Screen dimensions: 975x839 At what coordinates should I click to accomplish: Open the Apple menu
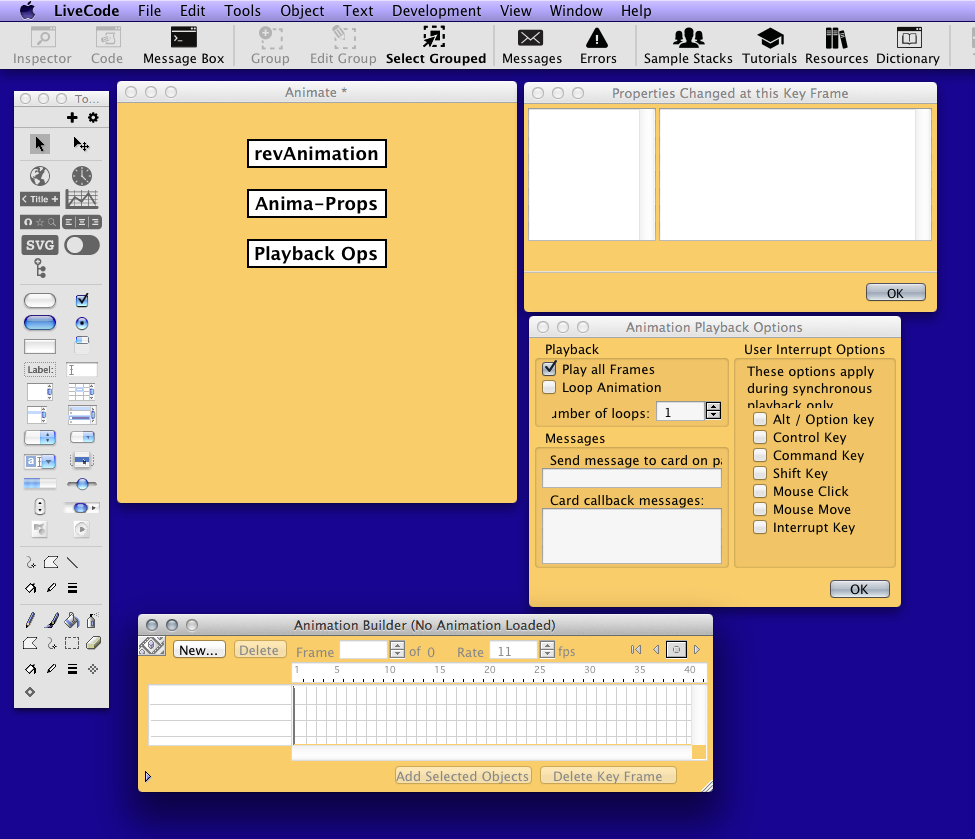point(28,11)
